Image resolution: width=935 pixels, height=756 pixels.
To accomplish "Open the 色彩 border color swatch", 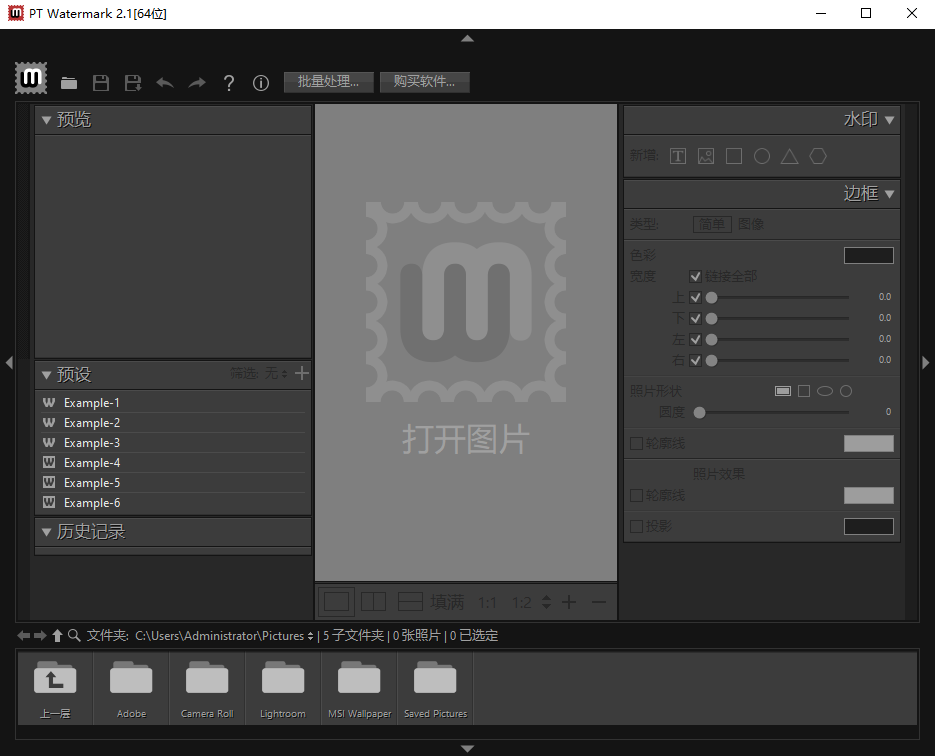I will [x=868, y=255].
